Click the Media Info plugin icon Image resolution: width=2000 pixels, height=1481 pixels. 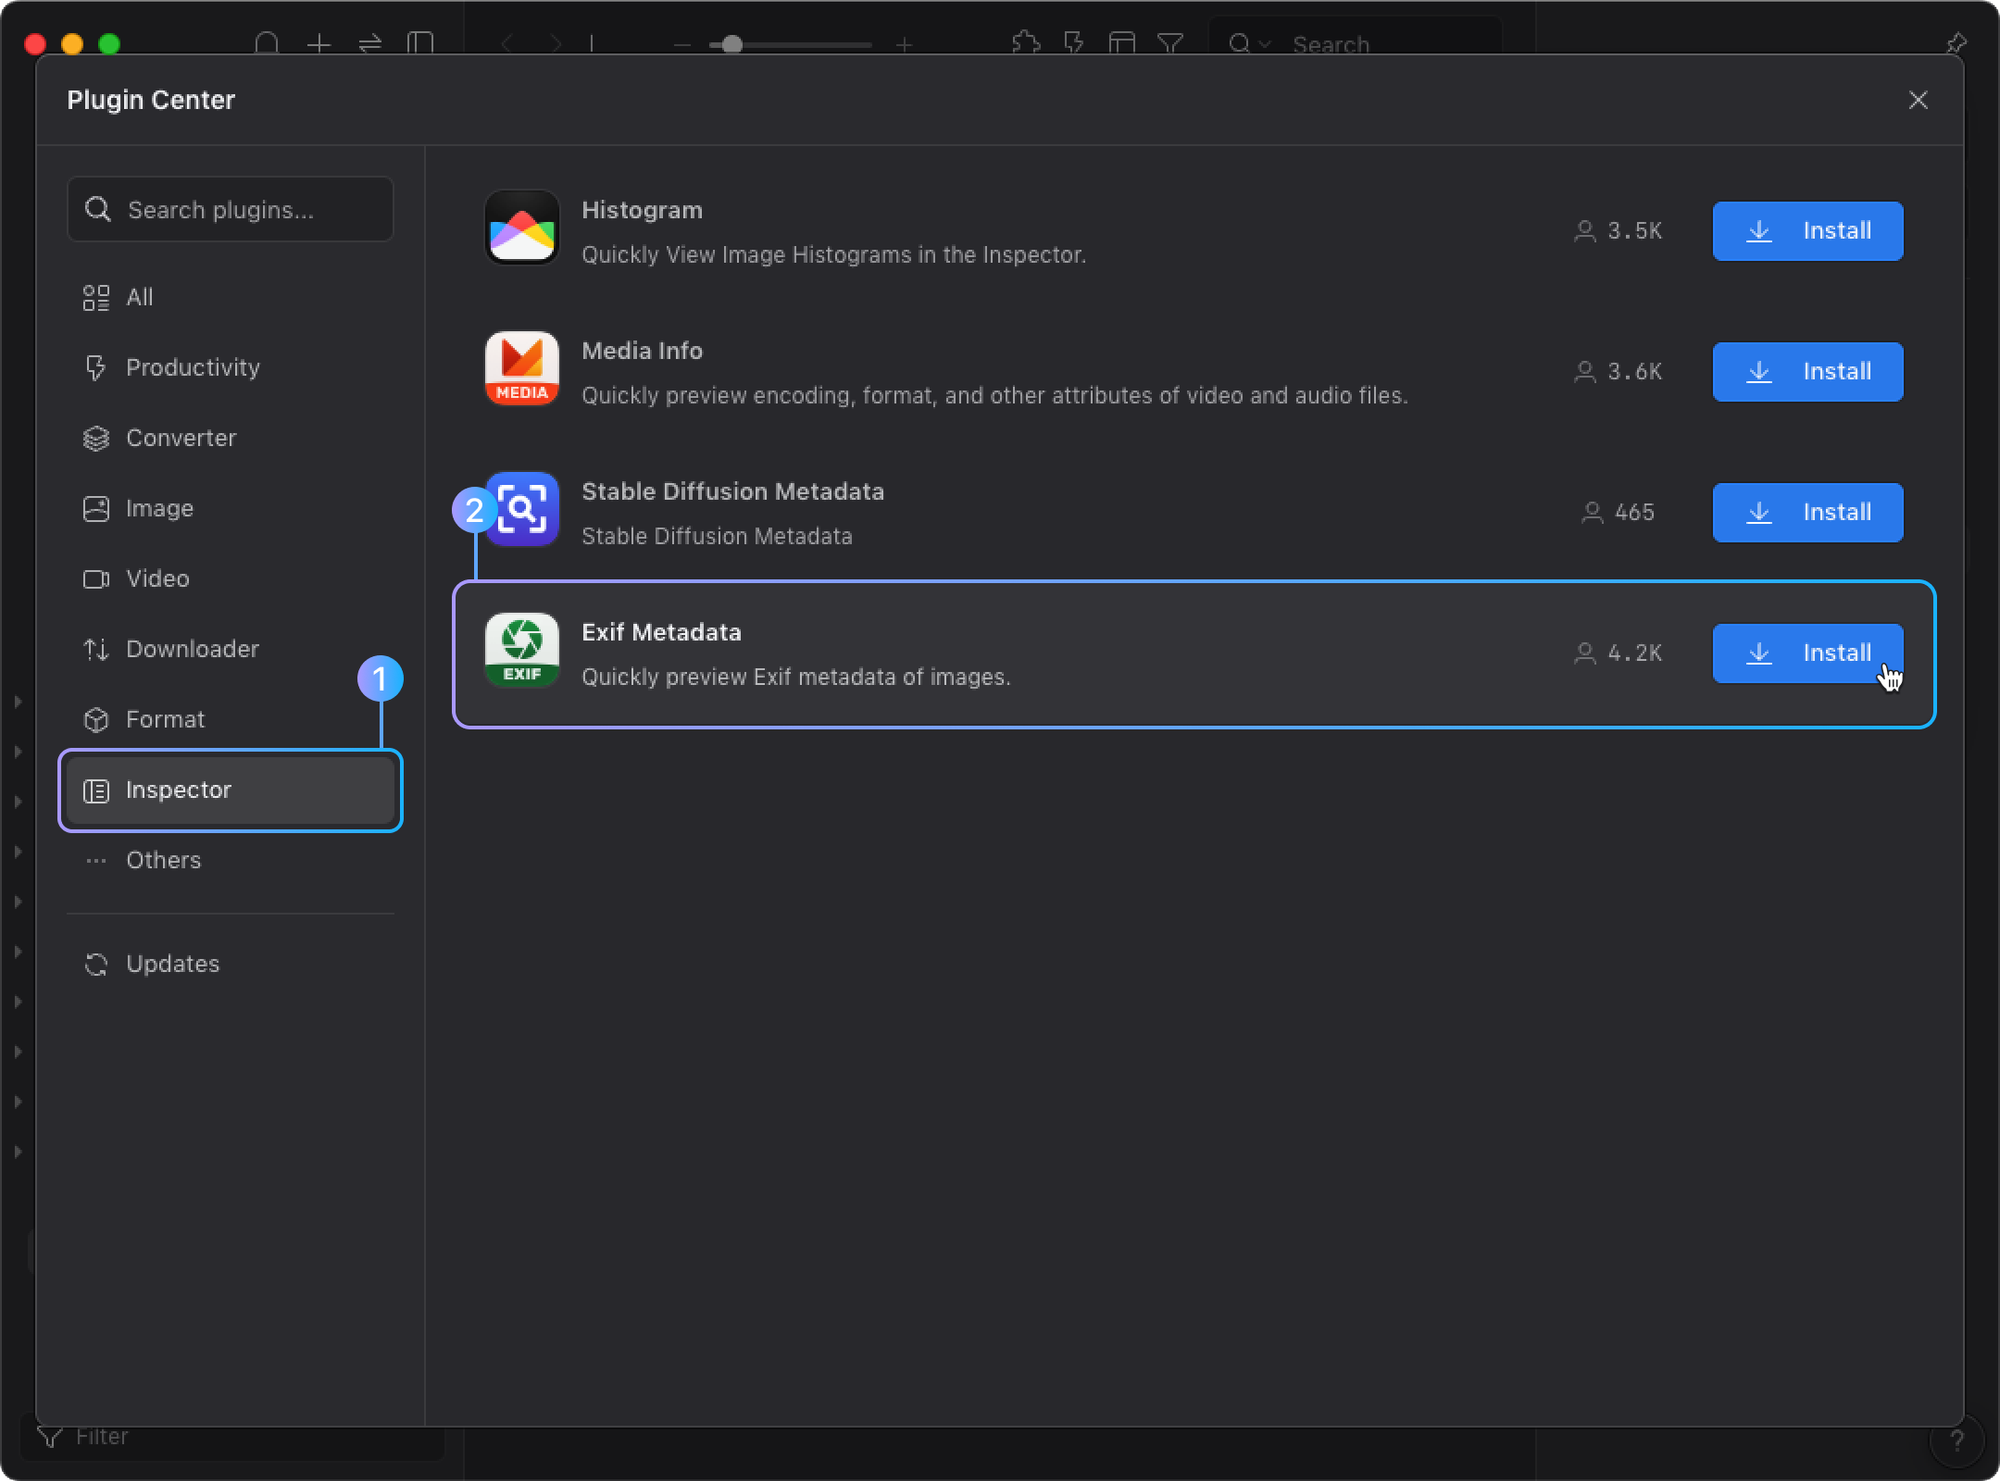tap(523, 369)
